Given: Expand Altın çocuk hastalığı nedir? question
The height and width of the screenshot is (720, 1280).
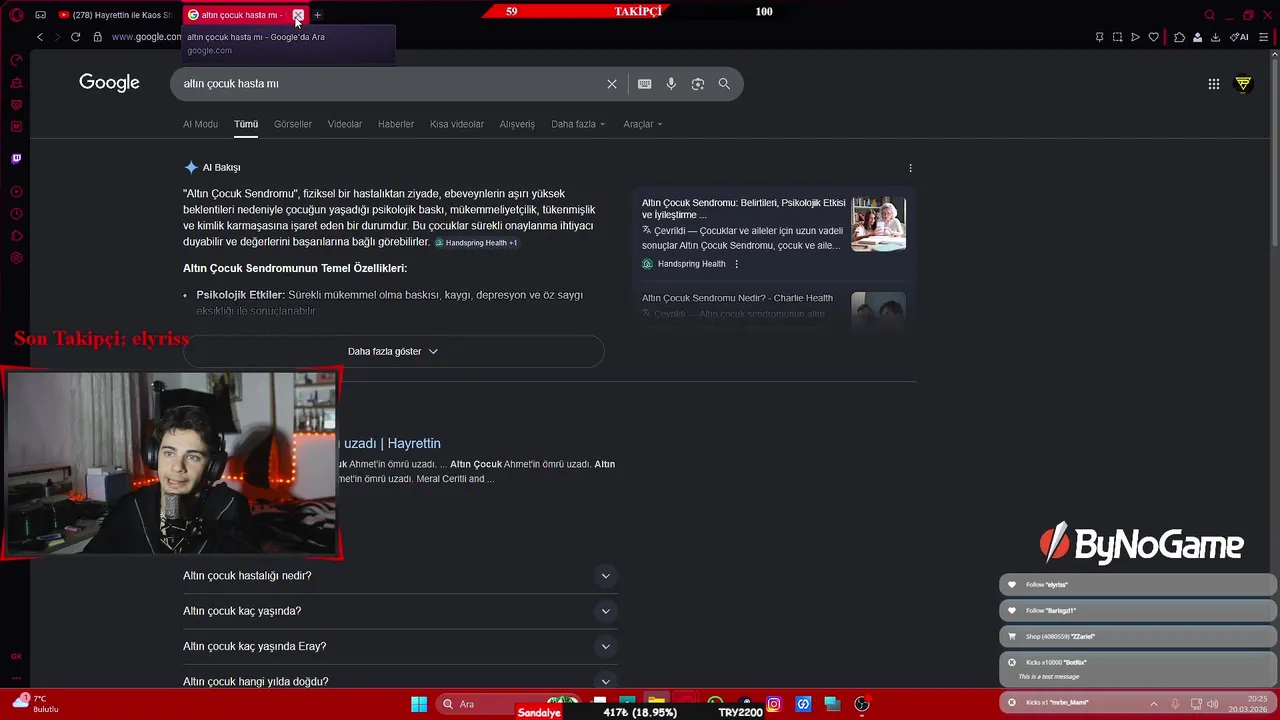Looking at the screenshot, I should 400,576.
